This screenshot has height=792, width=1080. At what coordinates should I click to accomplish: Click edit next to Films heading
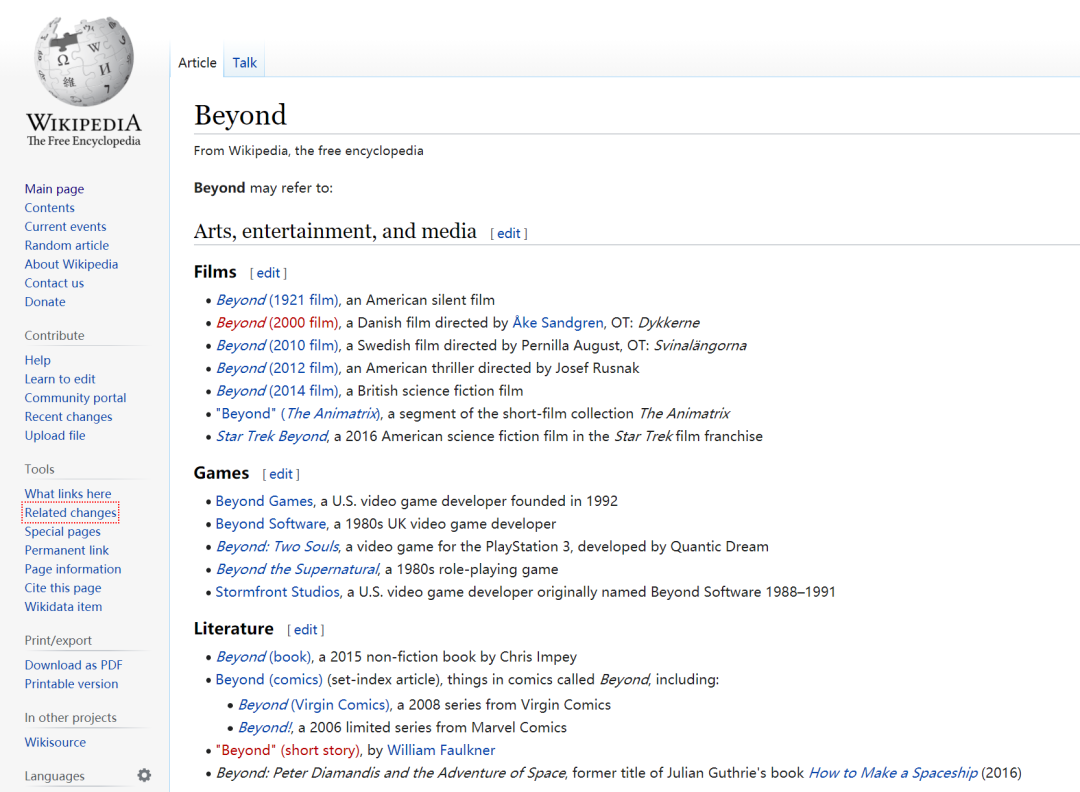click(x=269, y=273)
